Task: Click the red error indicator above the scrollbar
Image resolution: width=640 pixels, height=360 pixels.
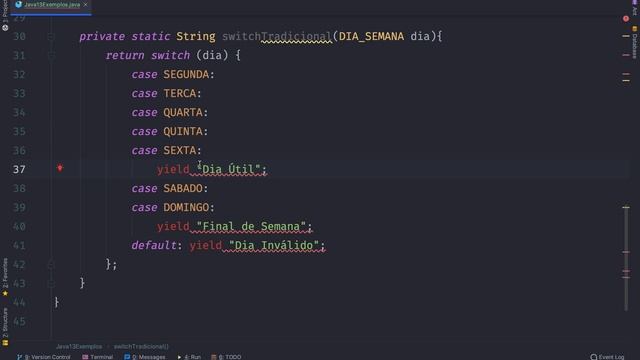Action: coord(626,18)
